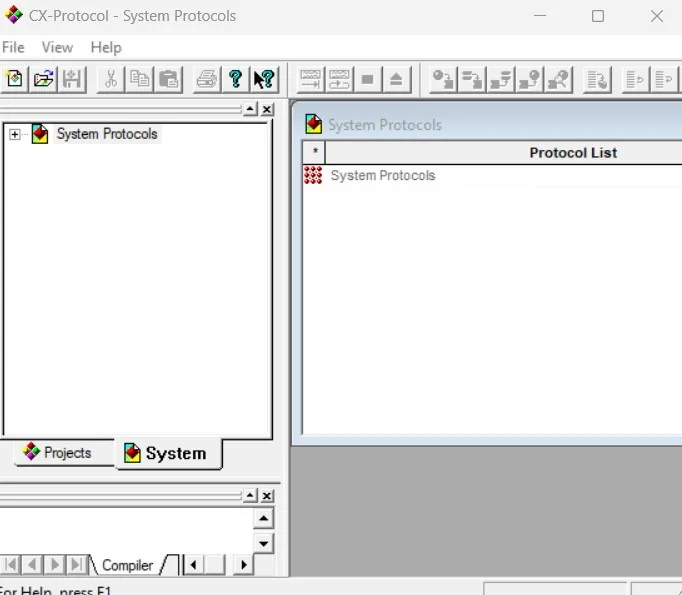Open the View menu
The height and width of the screenshot is (595, 682).
pos(57,47)
